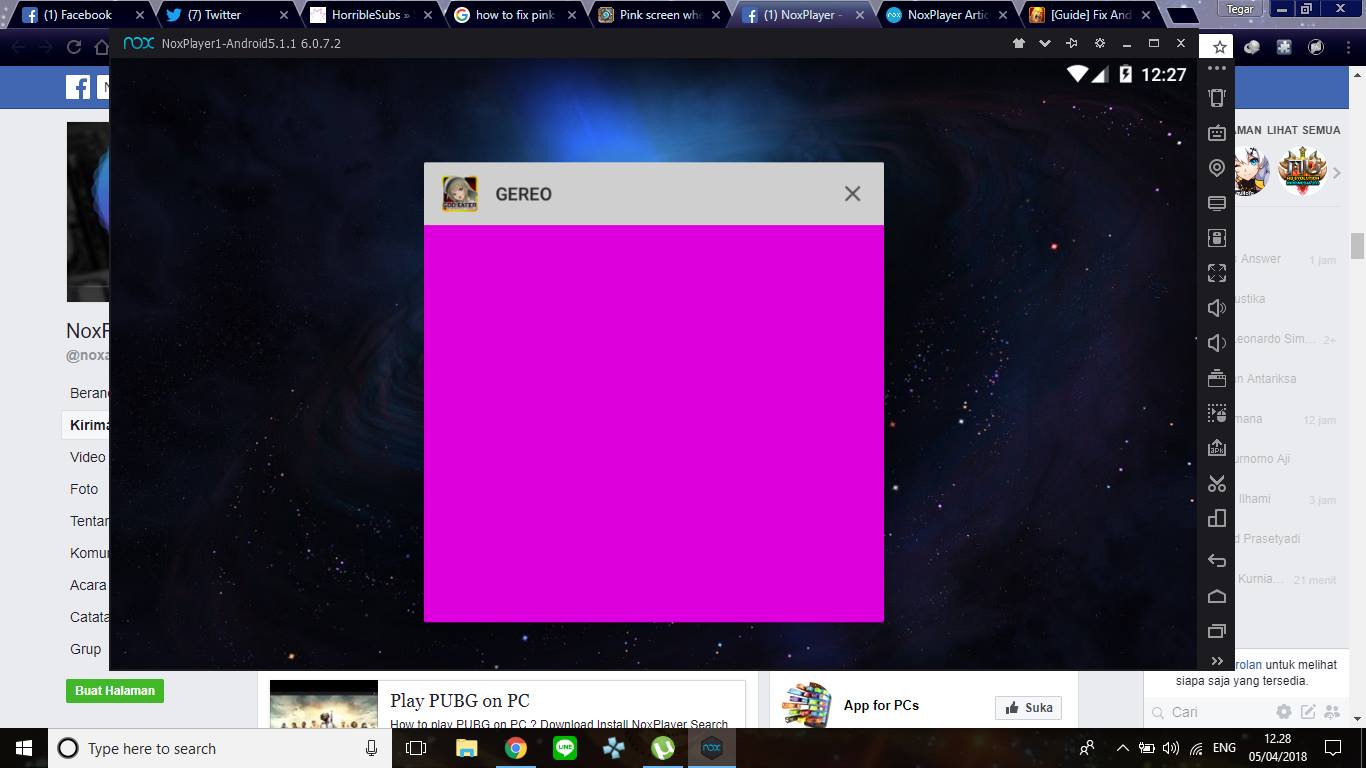Image resolution: width=1366 pixels, height=768 pixels.
Task: Open the Nox title bar dropdown arrow
Action: pyautogui.click(x=1045, y=44)
